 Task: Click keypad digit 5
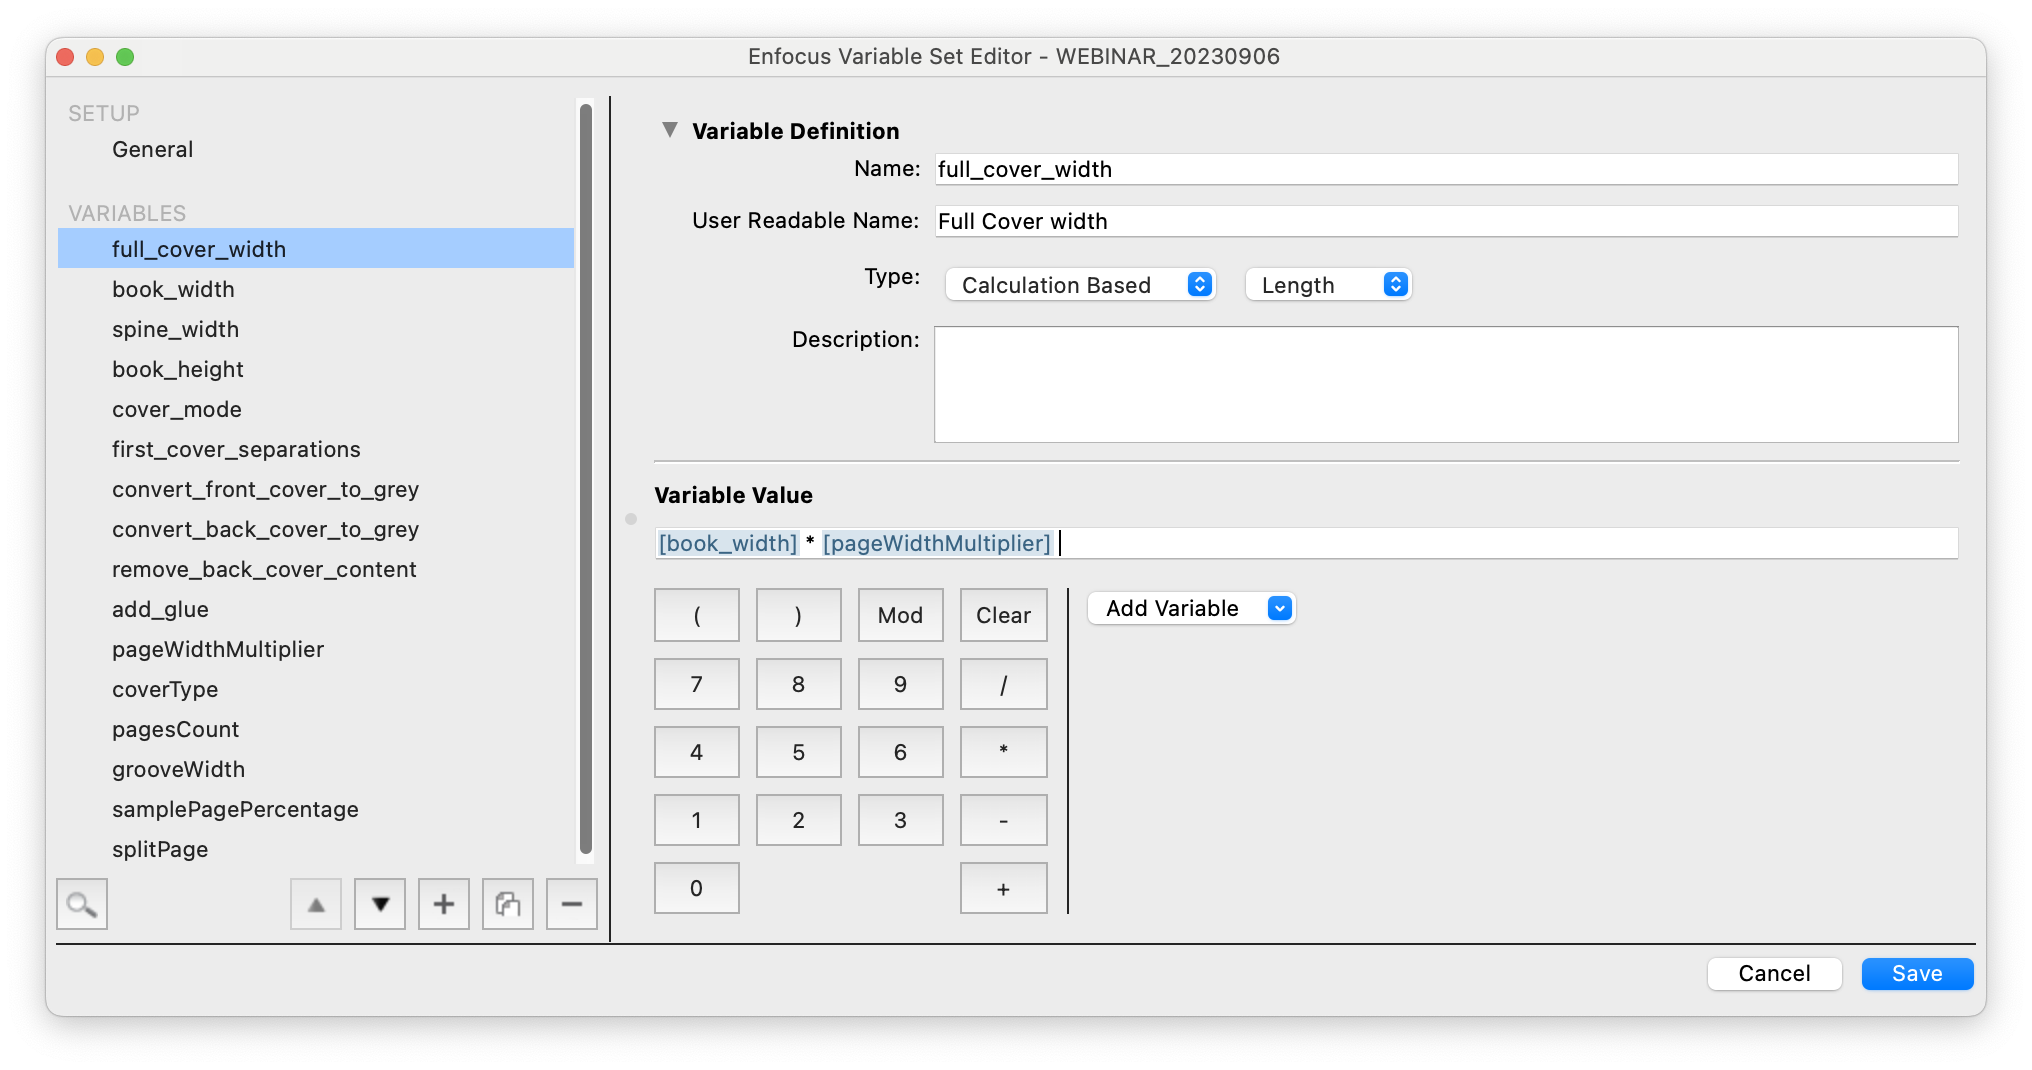tap(799, 752)
